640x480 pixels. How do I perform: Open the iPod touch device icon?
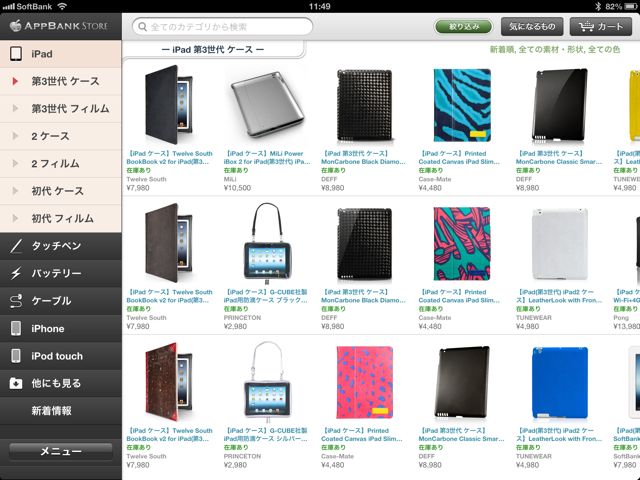click(16, 356)
